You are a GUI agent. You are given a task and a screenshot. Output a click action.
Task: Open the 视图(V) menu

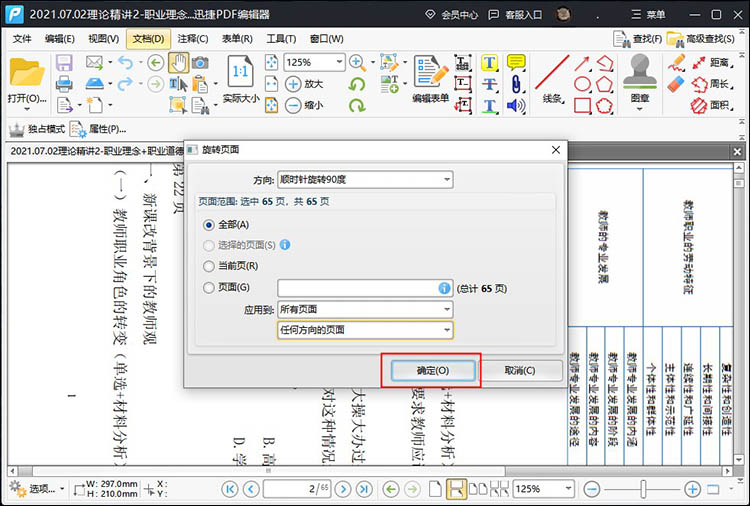[x=103, y=39]
